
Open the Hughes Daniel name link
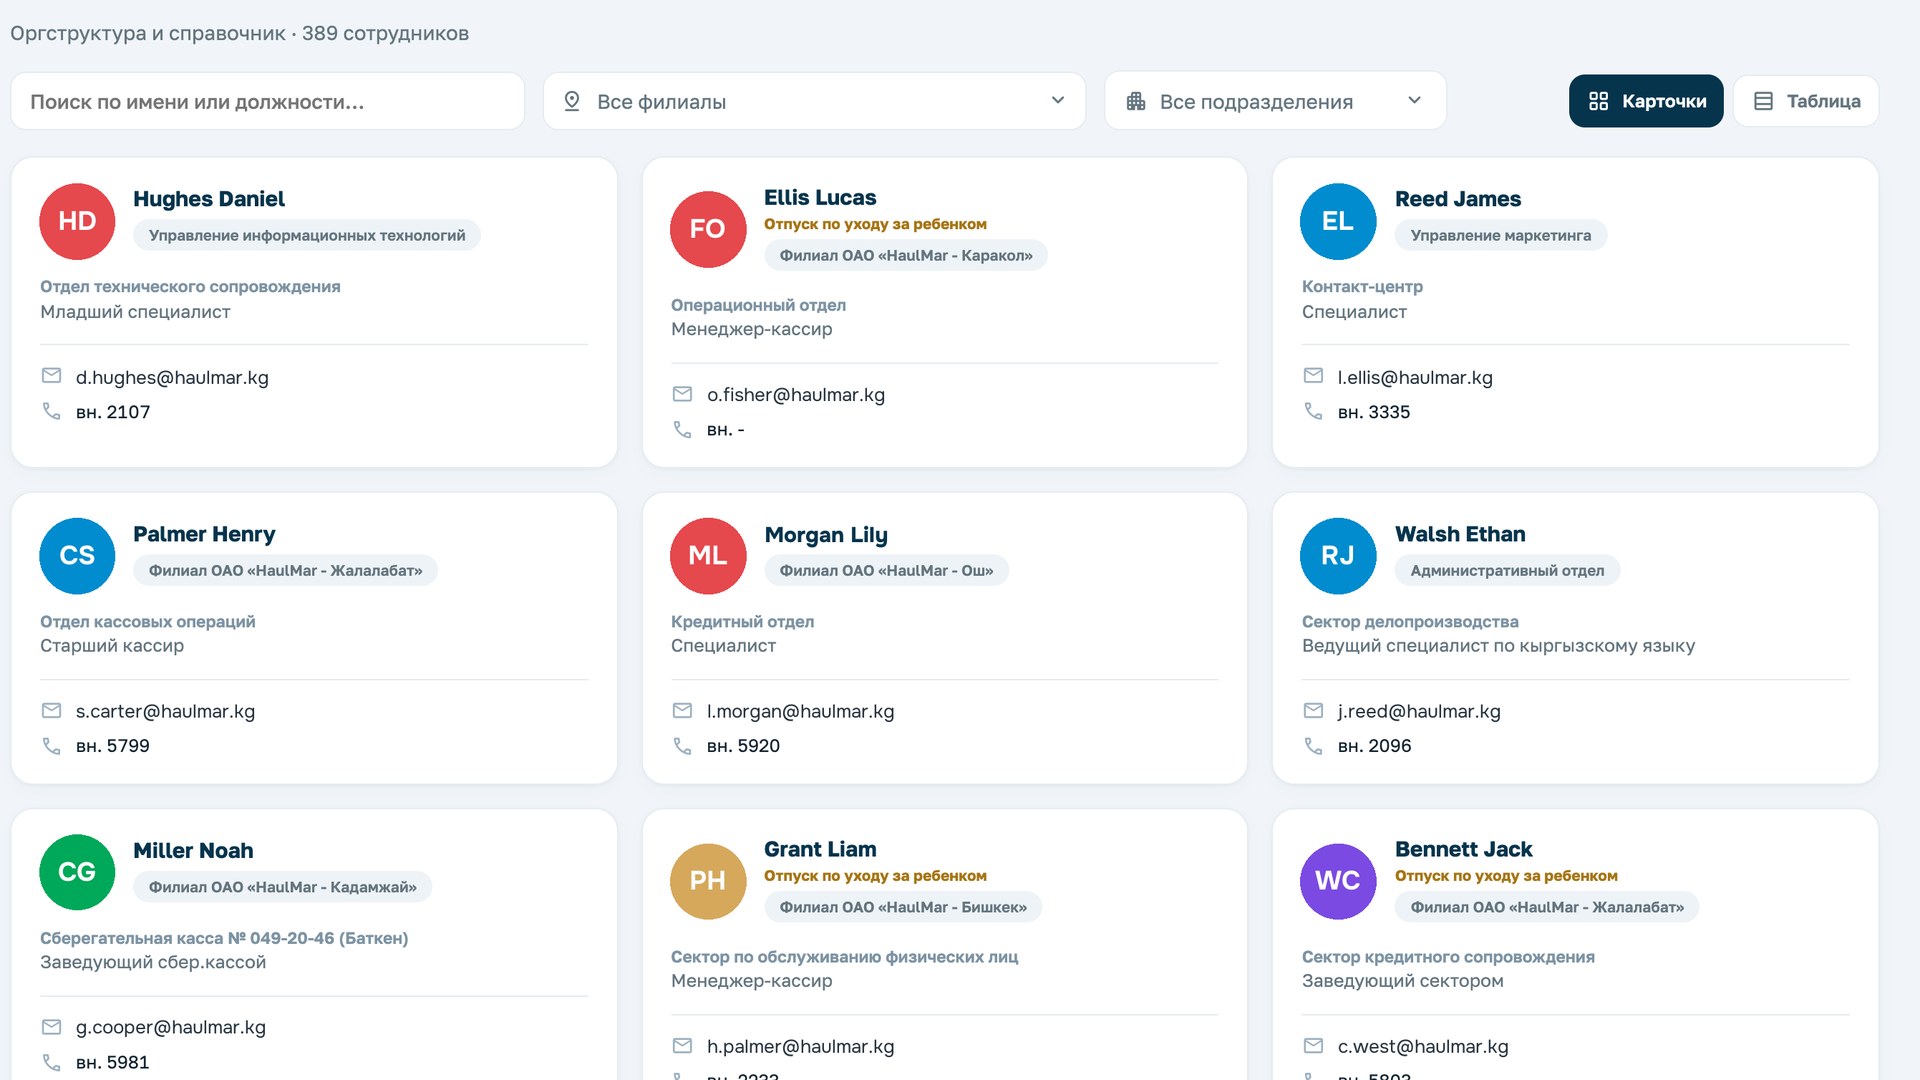point(209,199)
